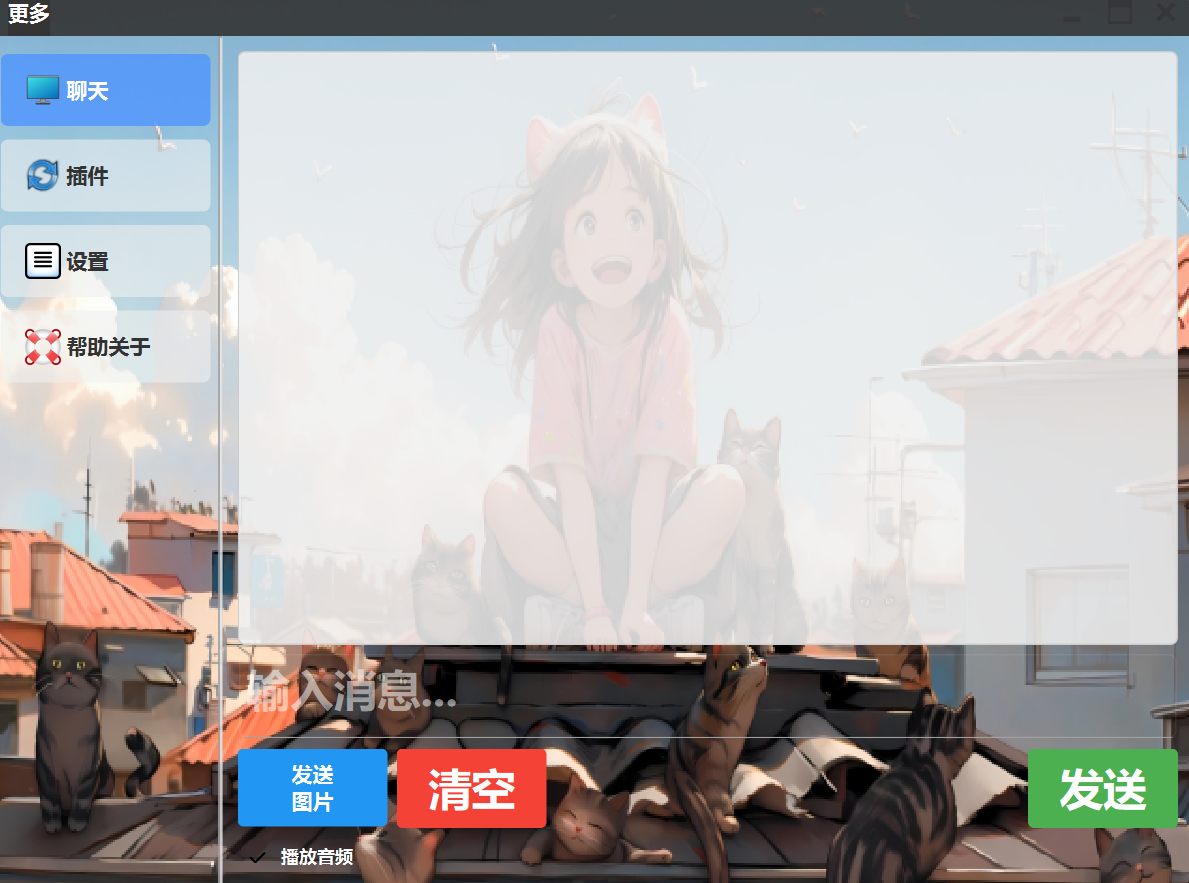The image size is (1189, 883).
Task: Click the blue plugin icon next to 插件
Action: [42, 175]
